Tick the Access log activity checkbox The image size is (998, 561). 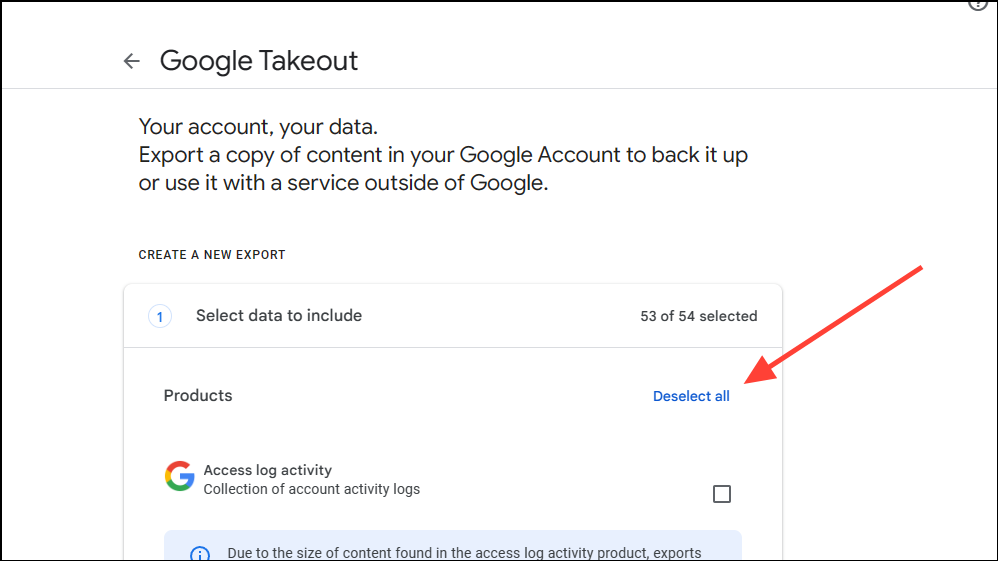pyautogui.click(x=722, y=494)
